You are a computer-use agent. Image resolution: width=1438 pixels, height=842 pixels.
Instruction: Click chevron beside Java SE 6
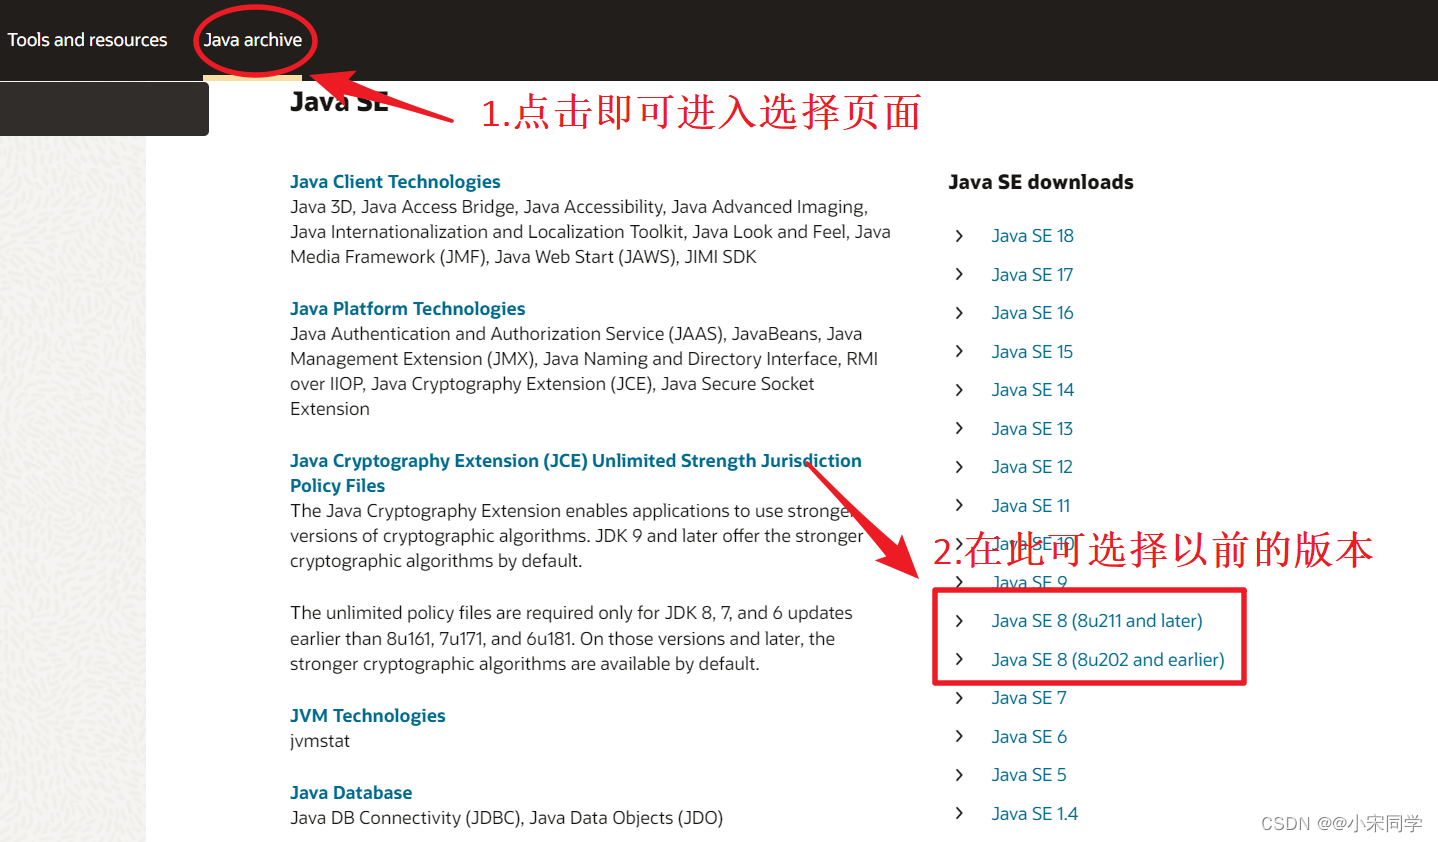pyautogui.click(x=959, y=736)
